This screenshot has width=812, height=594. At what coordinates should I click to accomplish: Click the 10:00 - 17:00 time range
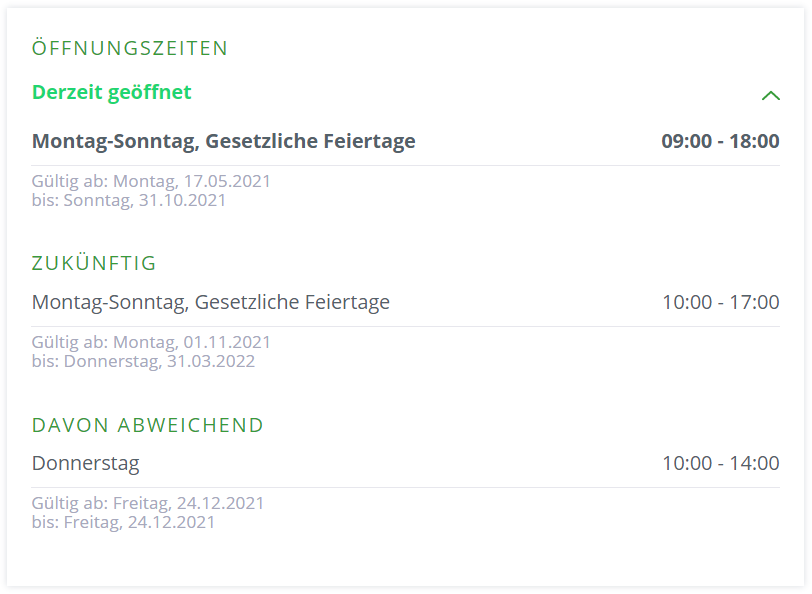(x=721, y=302)
